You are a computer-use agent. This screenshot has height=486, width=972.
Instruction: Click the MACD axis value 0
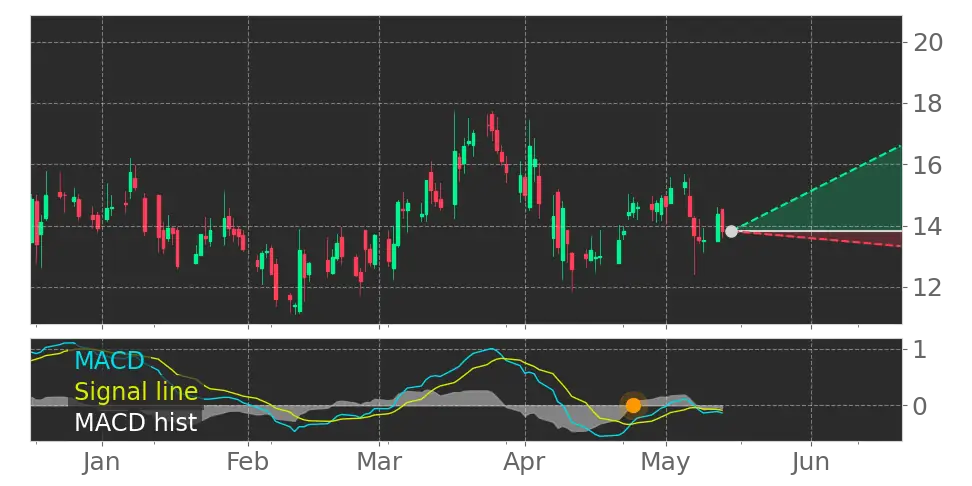(x=920, y=406)
